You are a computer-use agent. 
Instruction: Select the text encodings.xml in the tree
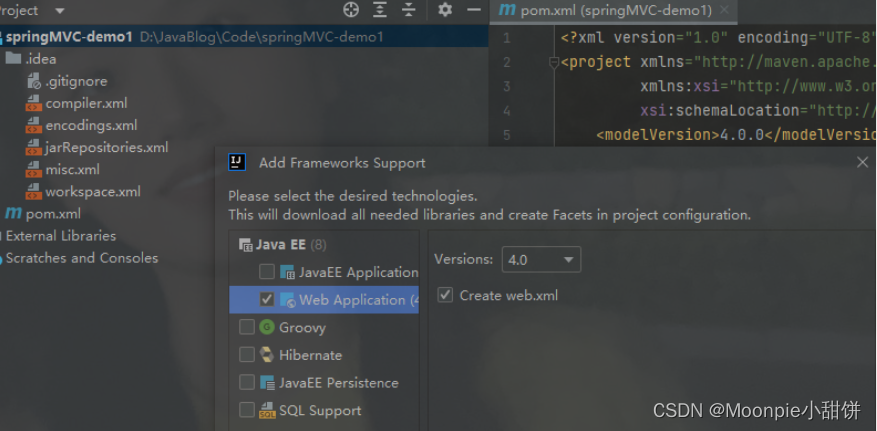(91, 125)
